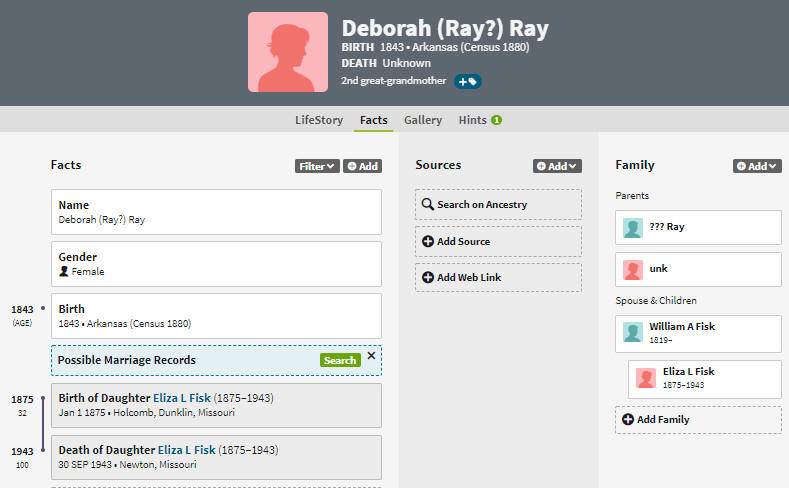Click the ??? Ray parent avatar icon
Image resolution: width=789 pixels, height=488 pixels.
tap(633, 228)
